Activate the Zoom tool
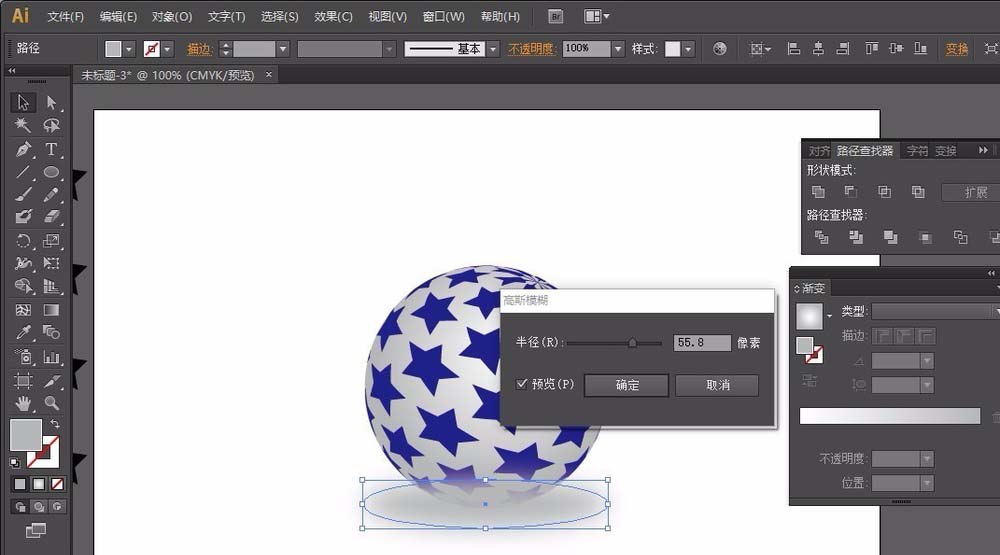1000x555 pixels. (x=51, y=403)
